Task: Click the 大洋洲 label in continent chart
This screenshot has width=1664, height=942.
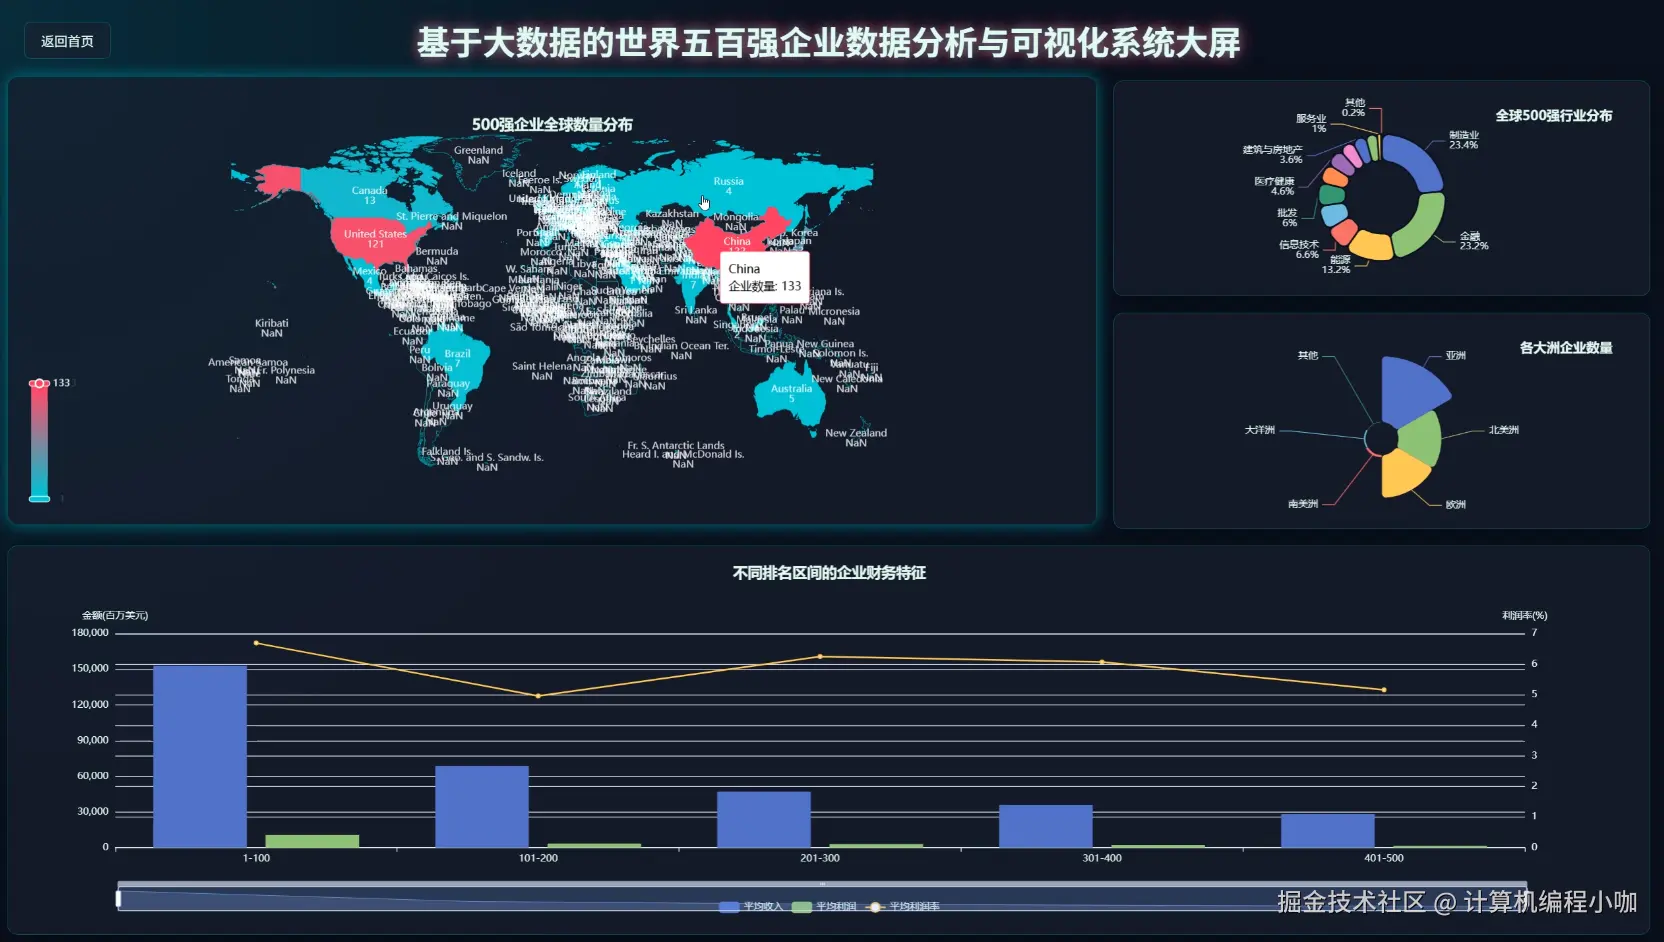Action: [x=1260, y=430]
